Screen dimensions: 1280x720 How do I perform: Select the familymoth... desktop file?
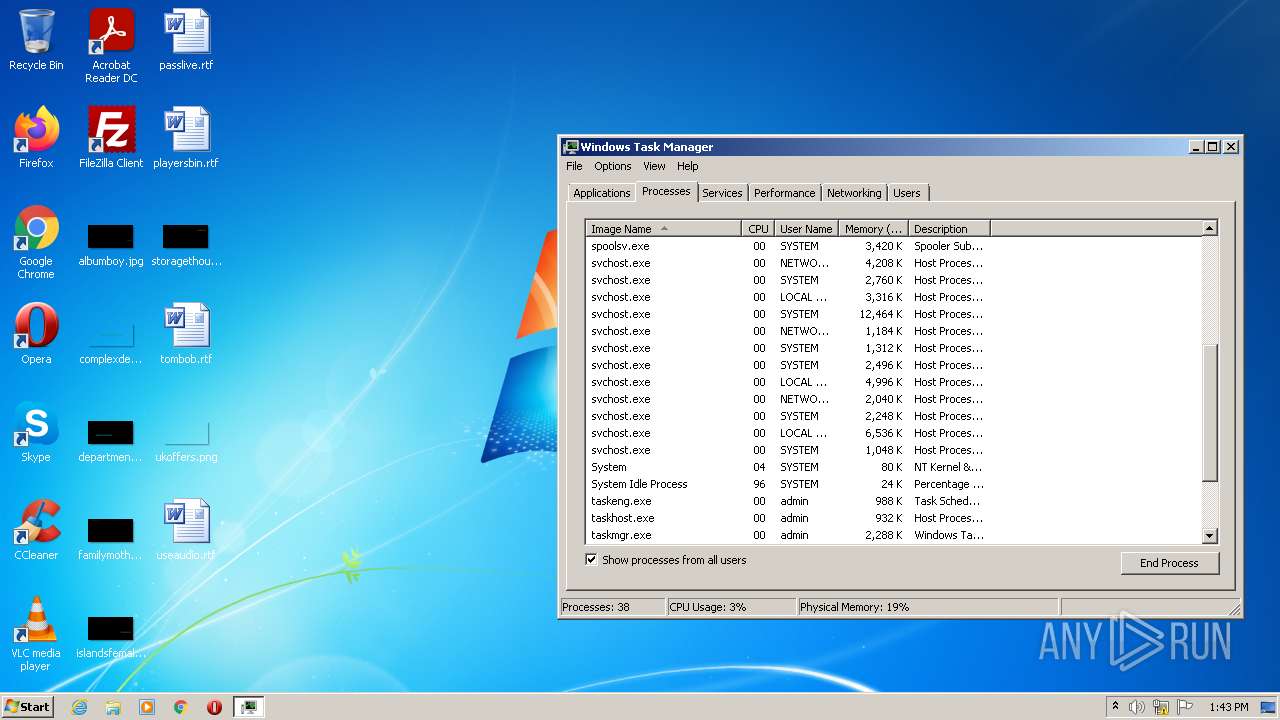point(111,539)
